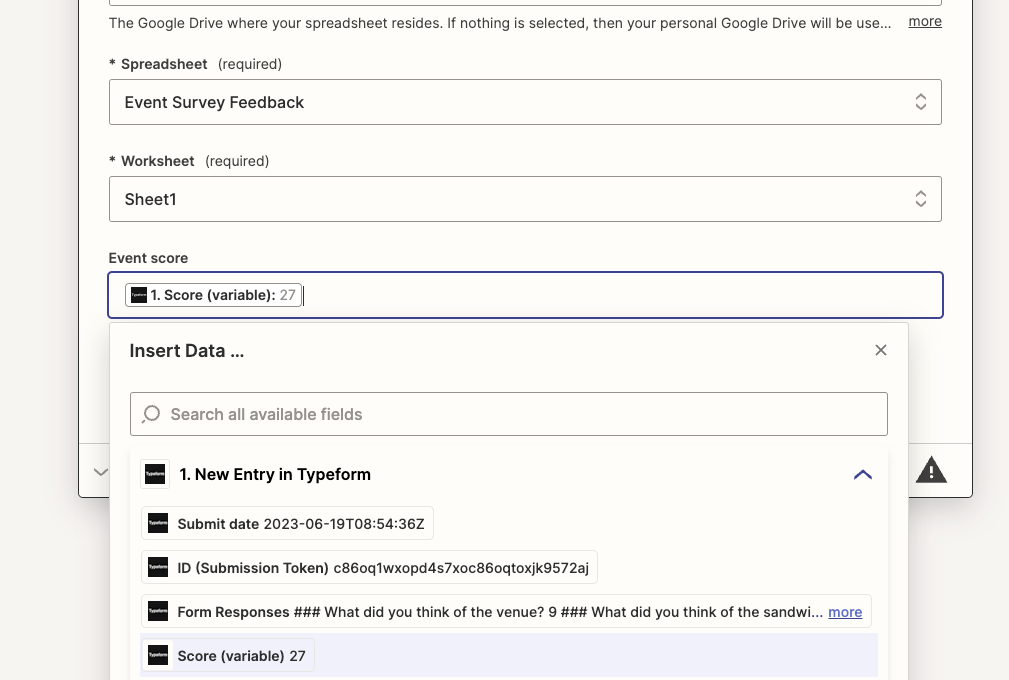Expand the chevron at the panel's bottom left
Viewport: 1009px width, 680px height.
[x=100, y=472]
